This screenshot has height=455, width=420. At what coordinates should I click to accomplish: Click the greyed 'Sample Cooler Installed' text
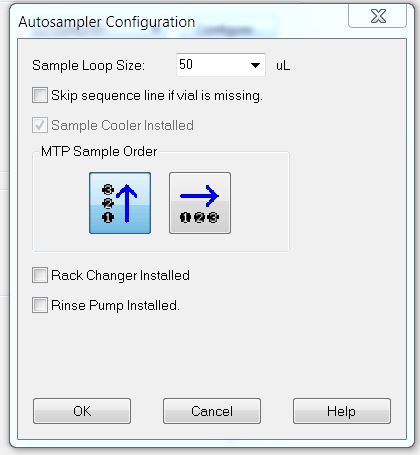pos(122,125)
